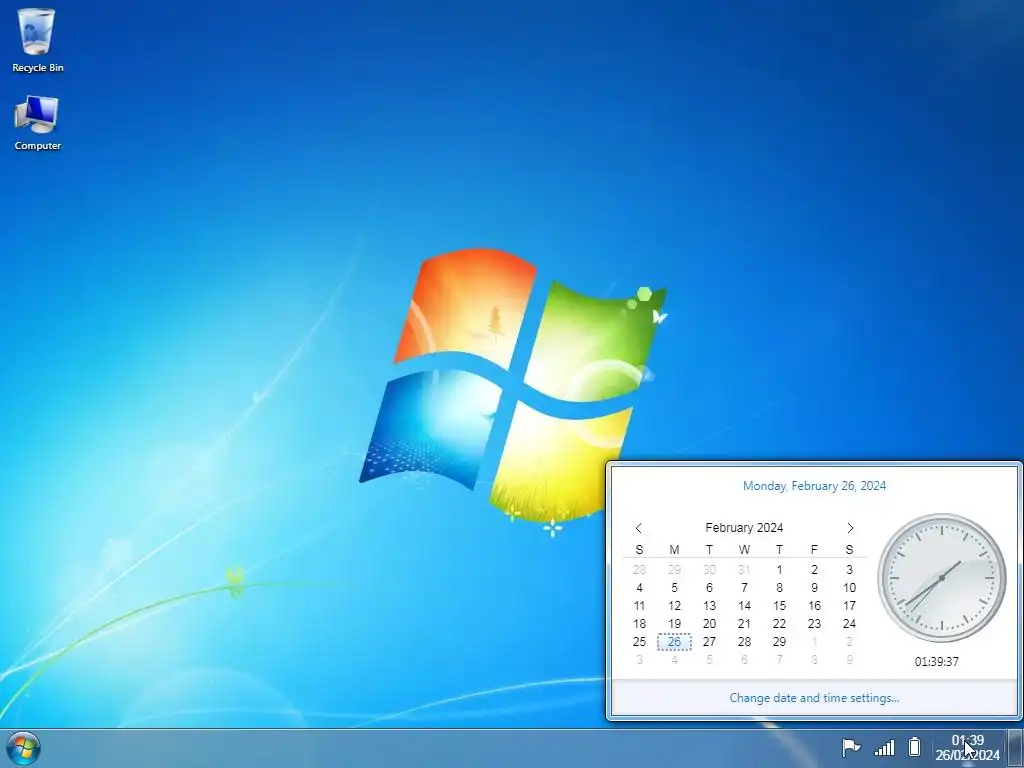Image resolution: width=1024 pixels, height=768 pixels.
Task: Click the February 2024 month header
Action: pos(744,528)
